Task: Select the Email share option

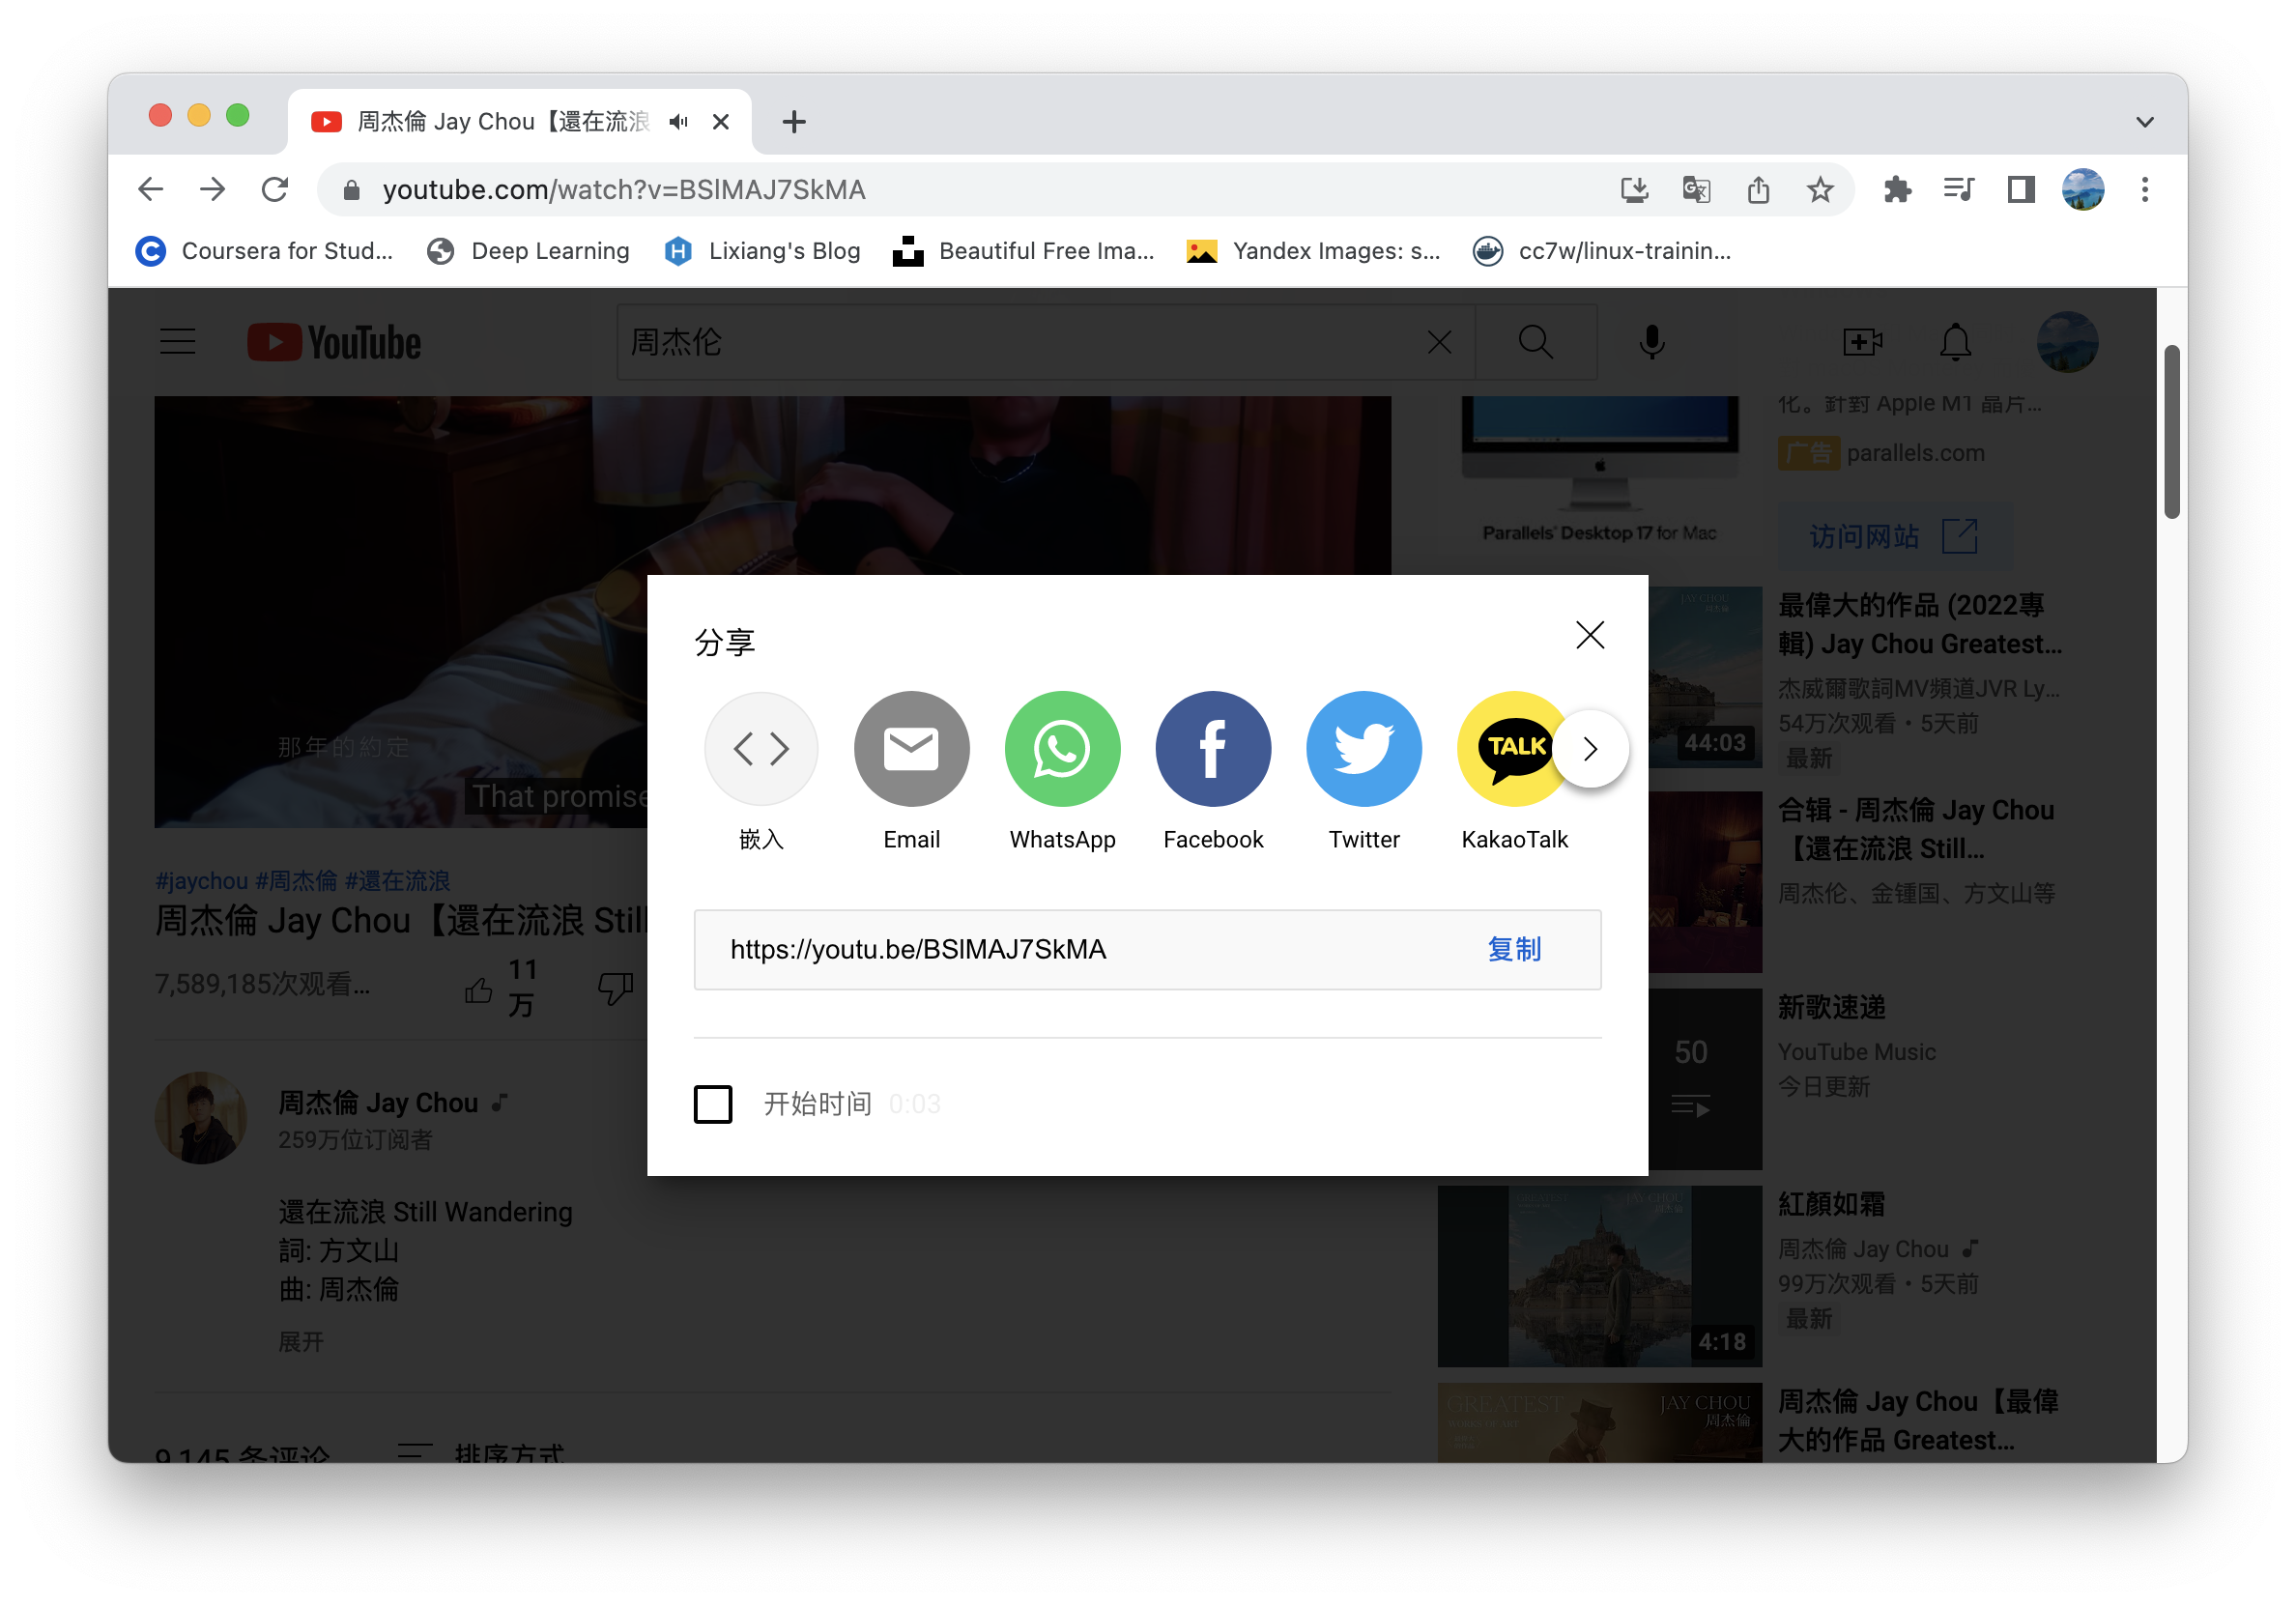Action: (911, 749)
